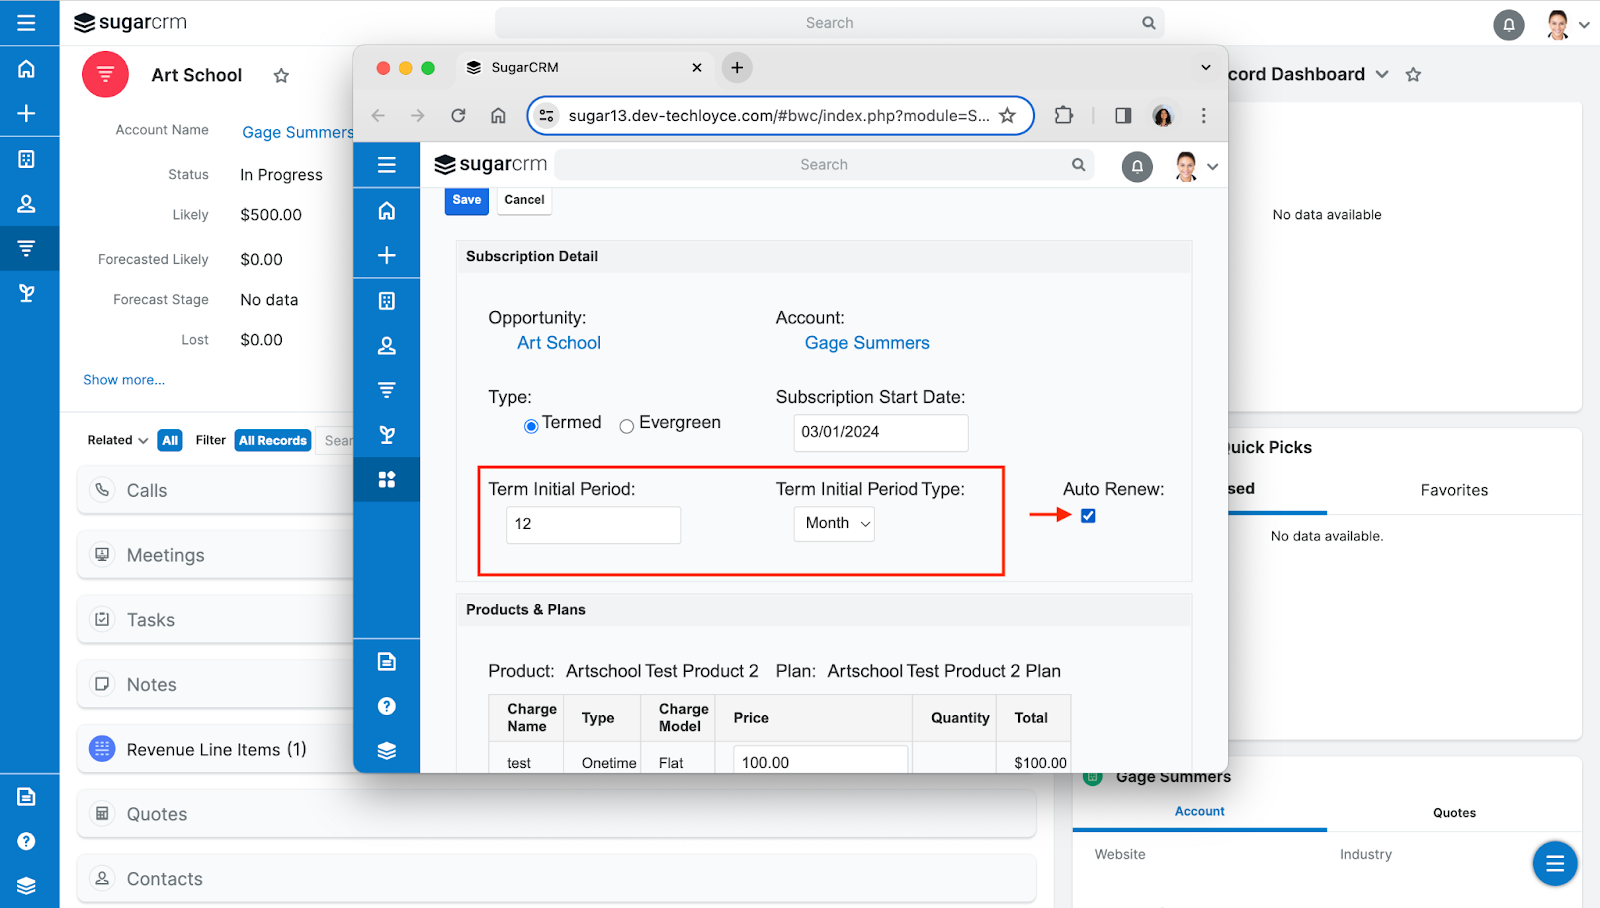
Task: Open the Art School opportunity link
Action: coord(558,342)
